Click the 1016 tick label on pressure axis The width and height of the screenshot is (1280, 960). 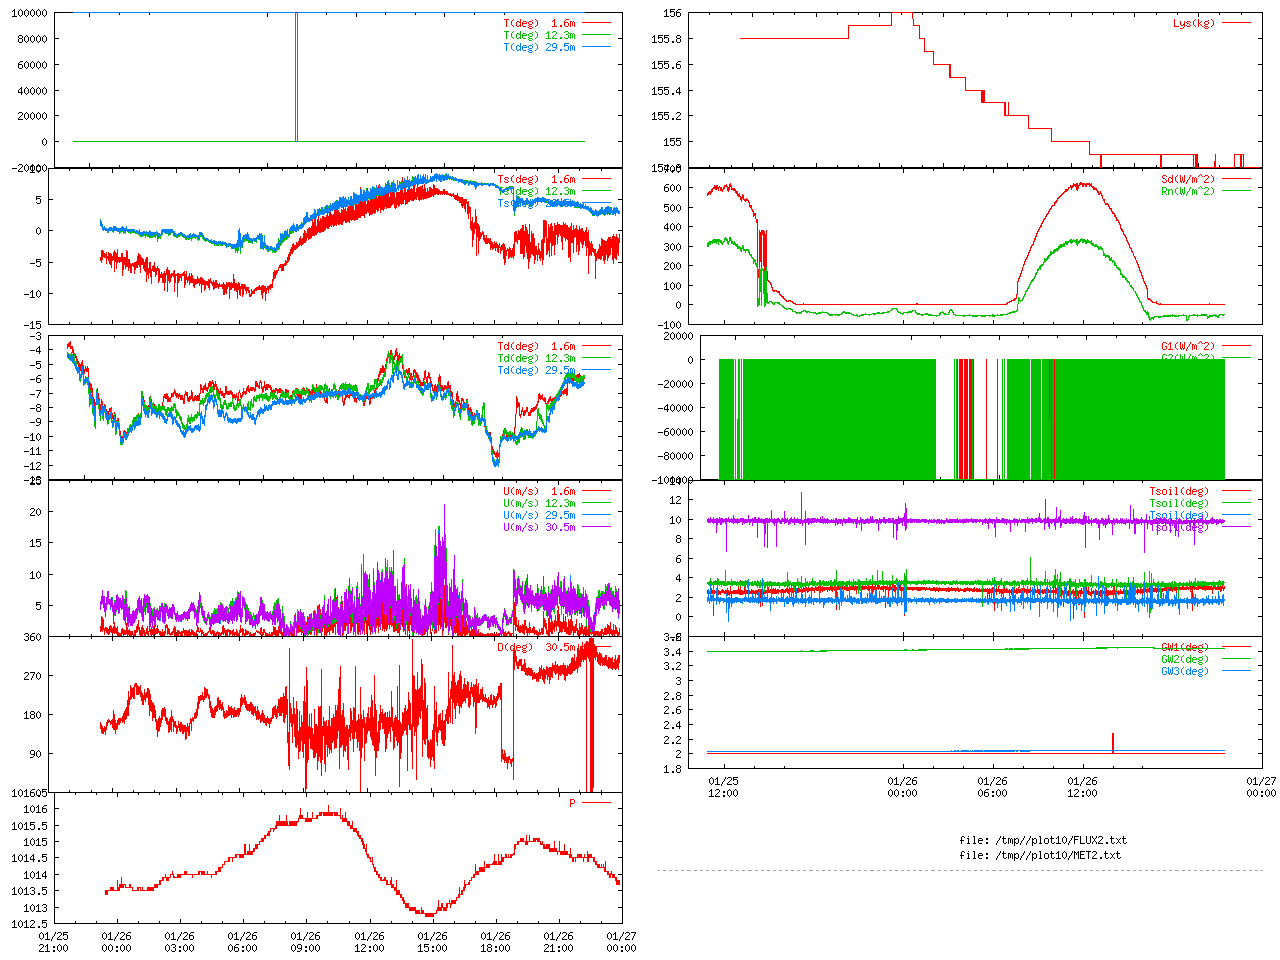tap(35, 809)
